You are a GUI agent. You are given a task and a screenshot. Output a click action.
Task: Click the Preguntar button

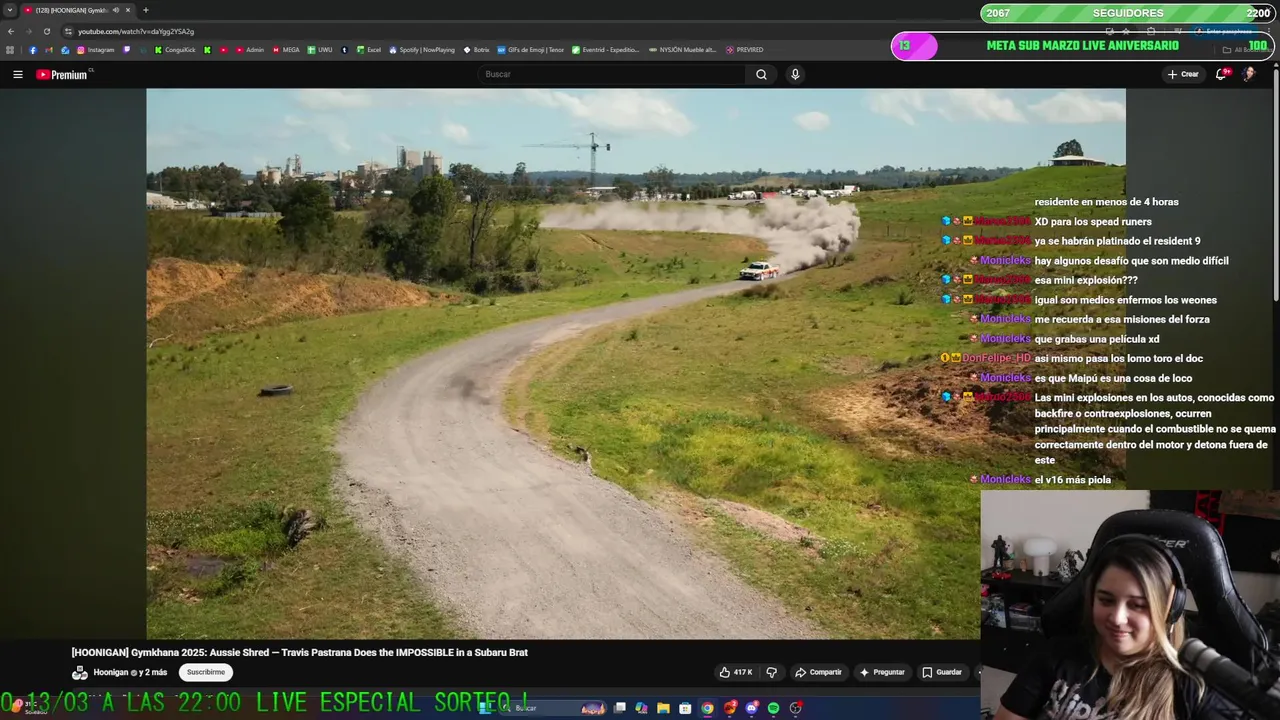coord(882,672)
